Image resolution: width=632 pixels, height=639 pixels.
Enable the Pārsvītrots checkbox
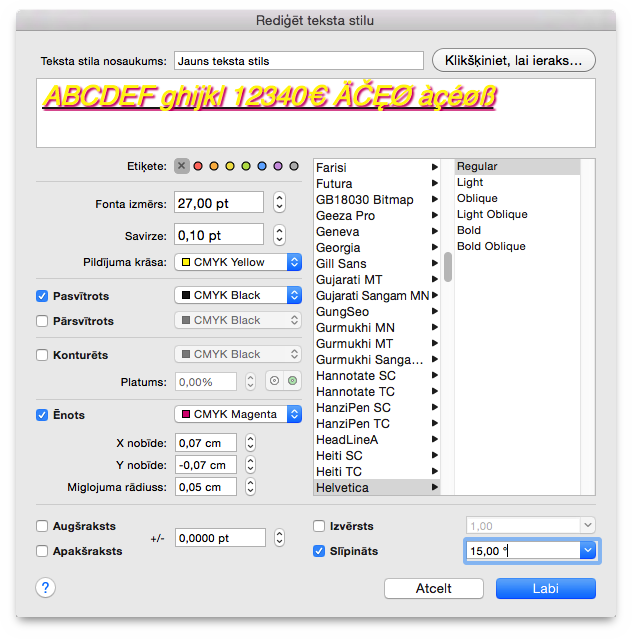pos(42,321)
